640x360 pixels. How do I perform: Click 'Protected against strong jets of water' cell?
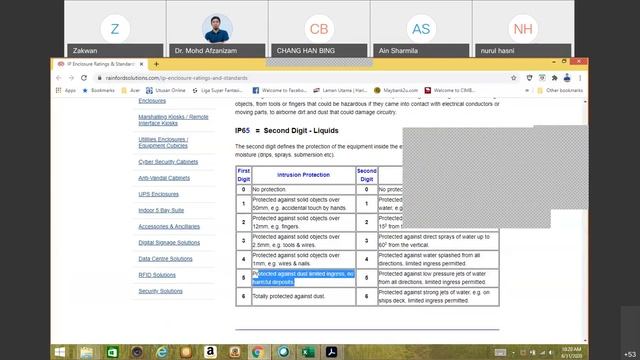(438, 296)
